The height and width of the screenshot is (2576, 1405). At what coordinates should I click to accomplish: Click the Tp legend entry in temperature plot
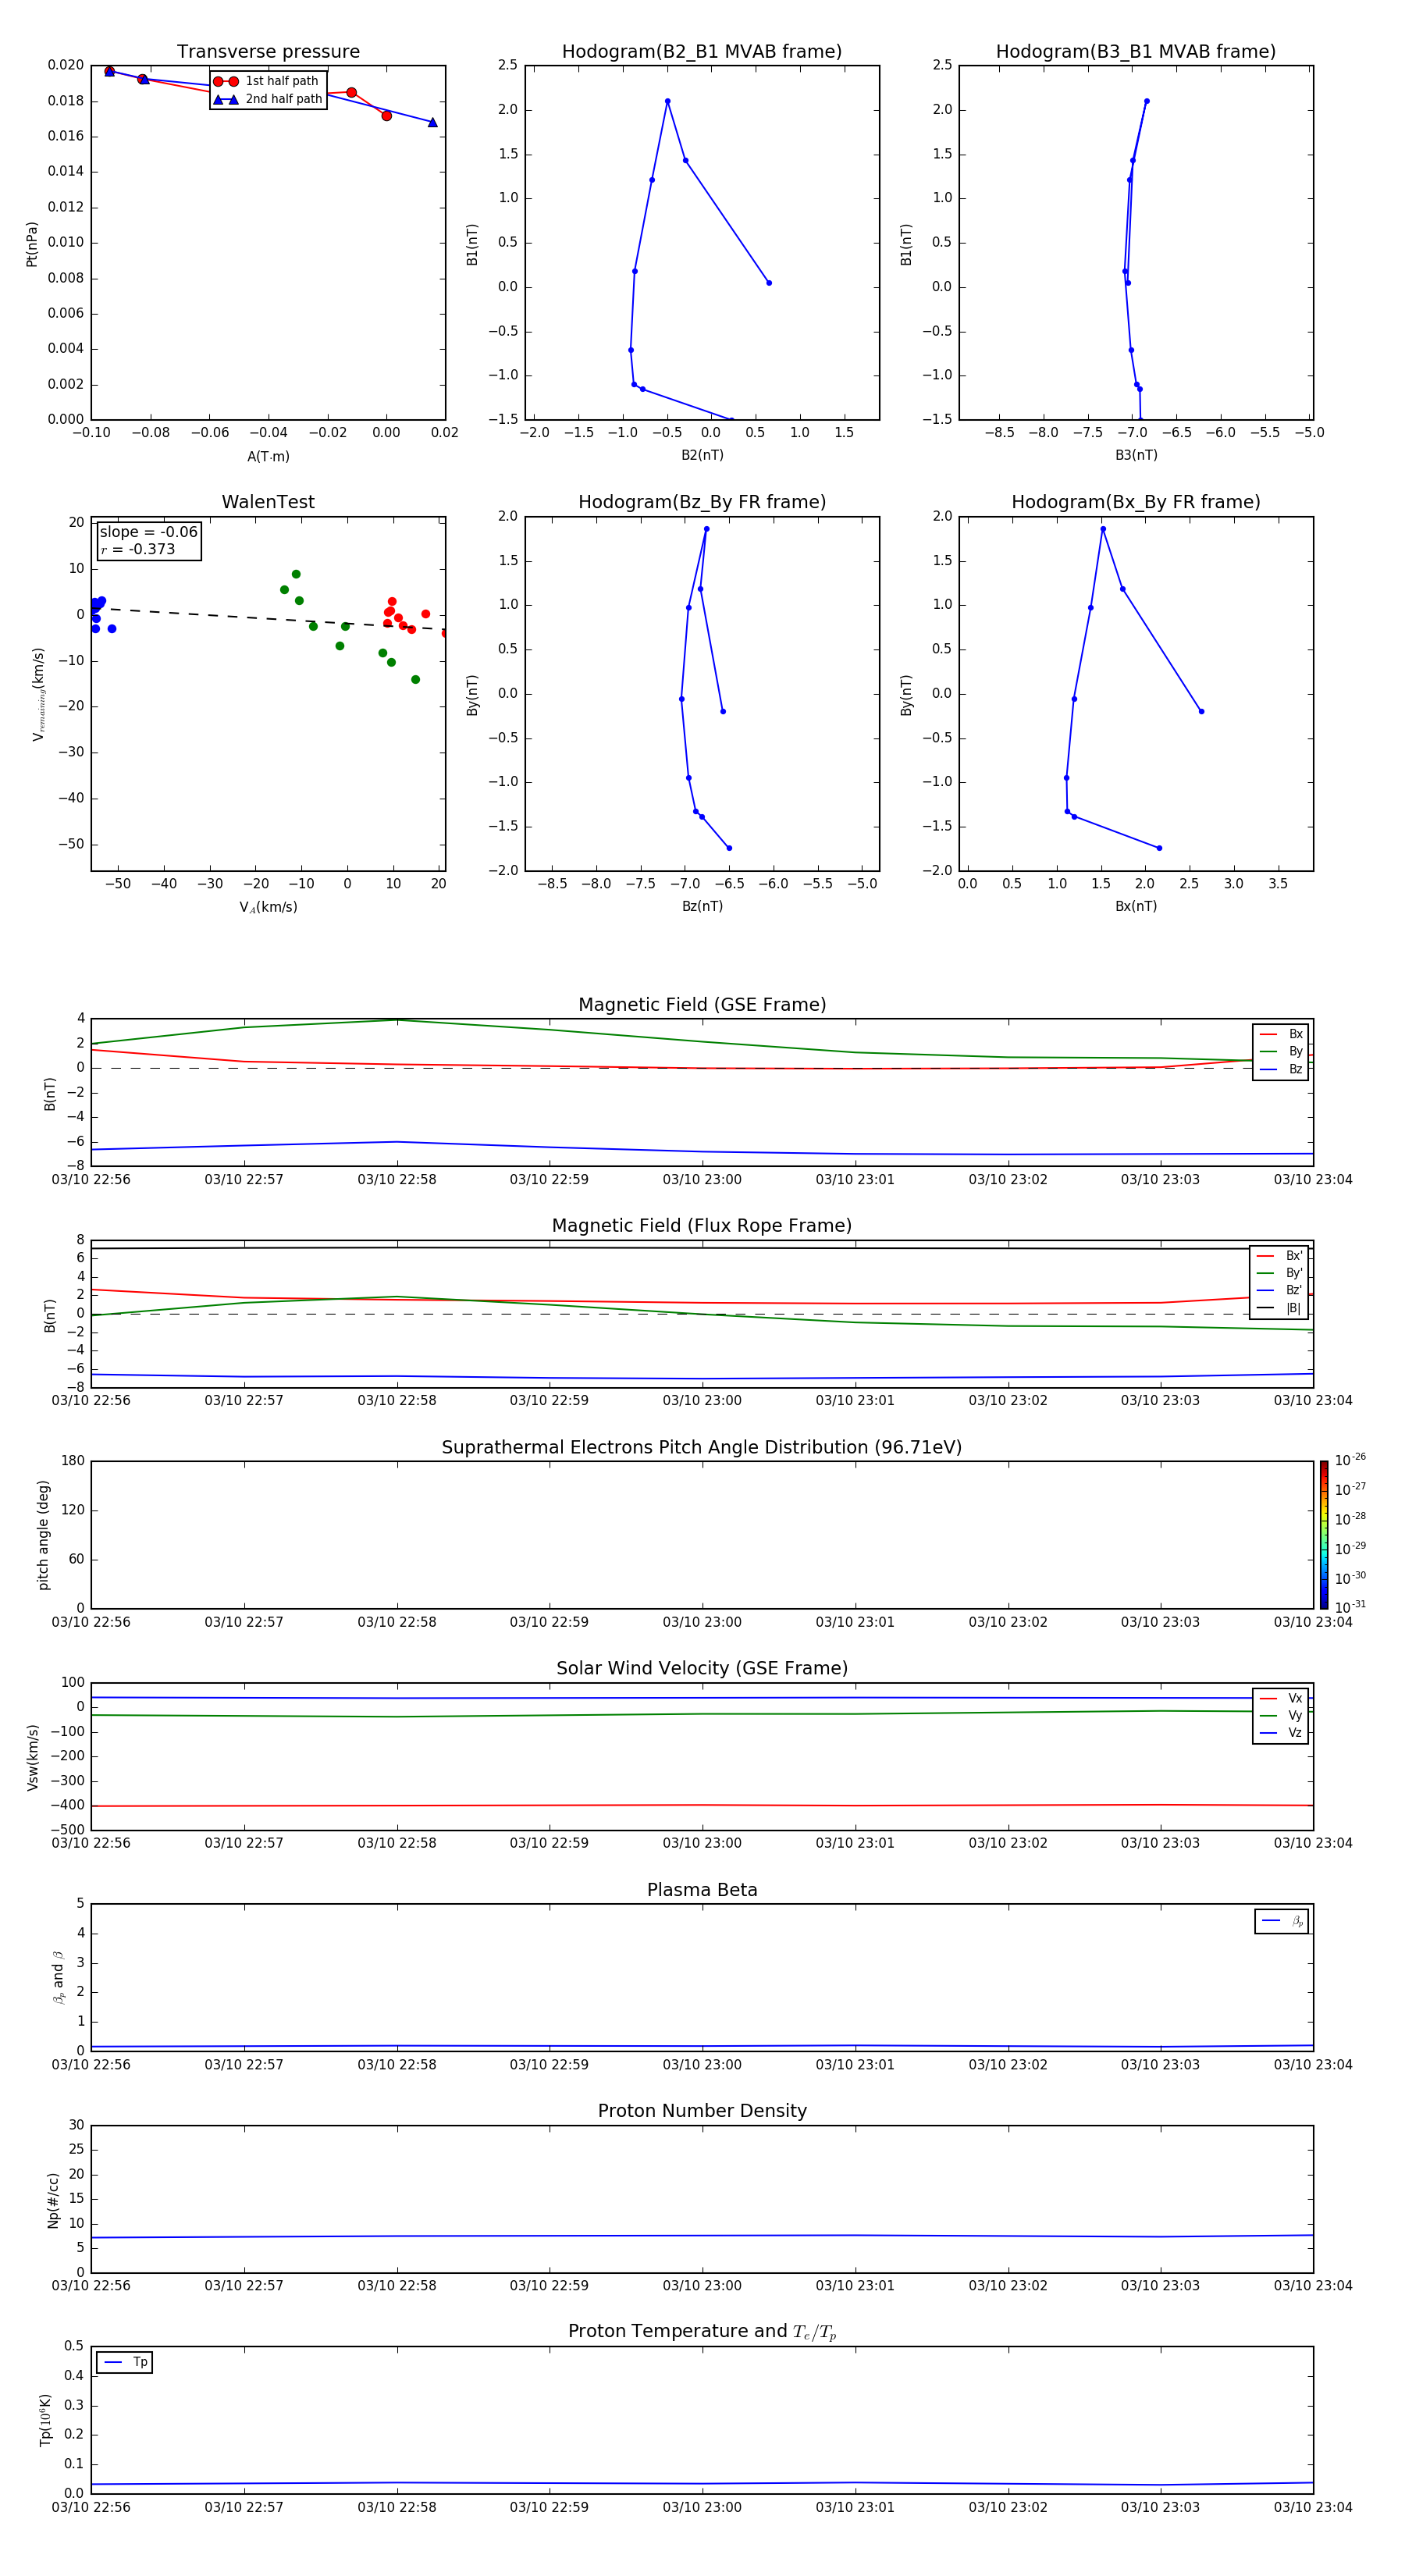(125, 2362)
